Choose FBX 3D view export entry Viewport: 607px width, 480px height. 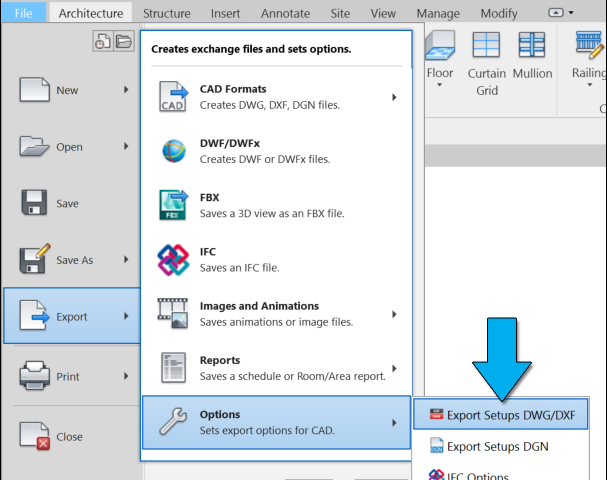(277, 205)
